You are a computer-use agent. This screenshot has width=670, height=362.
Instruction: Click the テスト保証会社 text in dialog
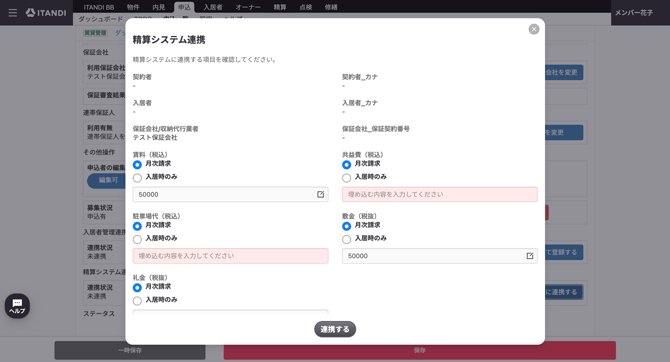pos(155,138)
